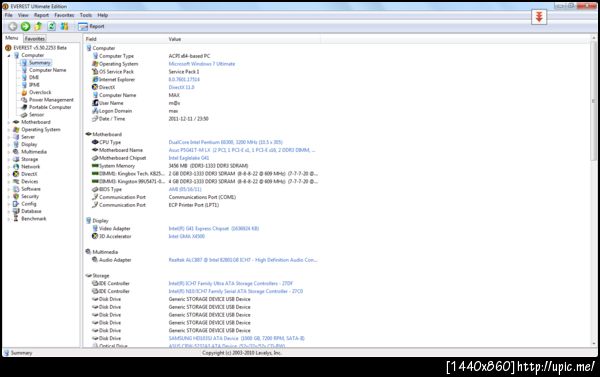Open the Microsoft Windows 7 Ultimate link
Viewport: 600px width, 377px height.
coord(202,64)
